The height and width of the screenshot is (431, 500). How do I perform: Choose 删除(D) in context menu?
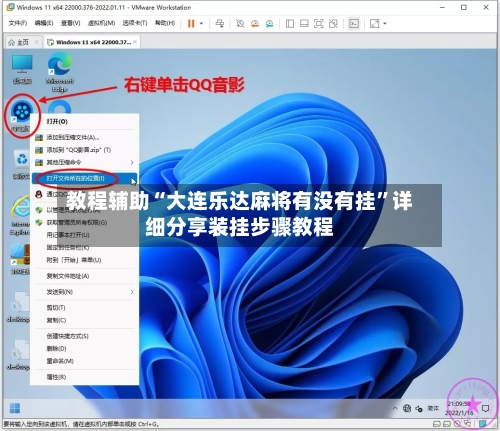pos(84,349)
